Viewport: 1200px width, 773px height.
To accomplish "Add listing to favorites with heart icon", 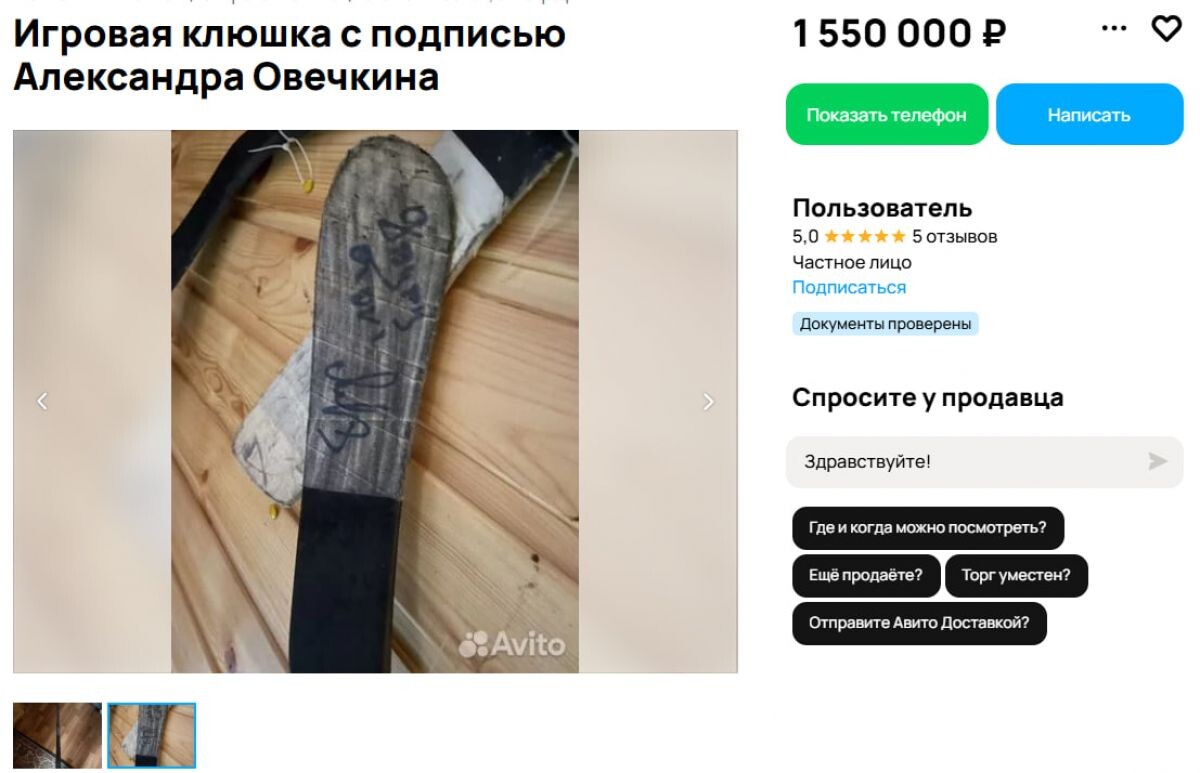I will (1166, 29).
